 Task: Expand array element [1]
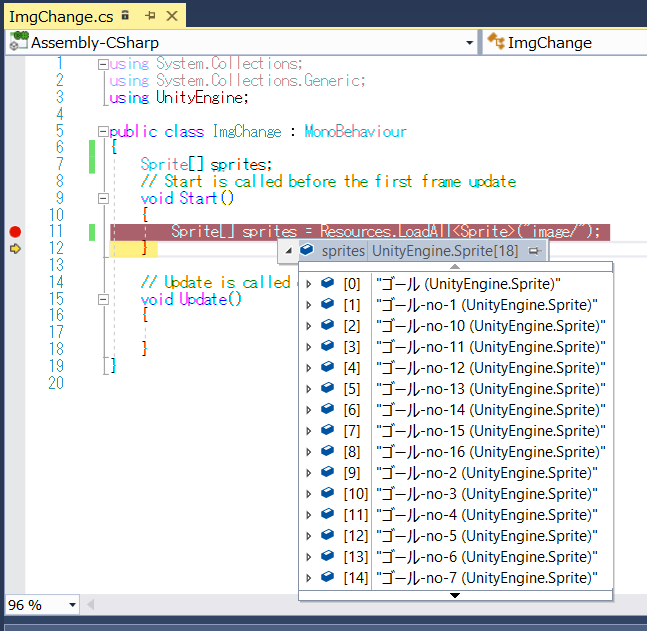(308, 305)
